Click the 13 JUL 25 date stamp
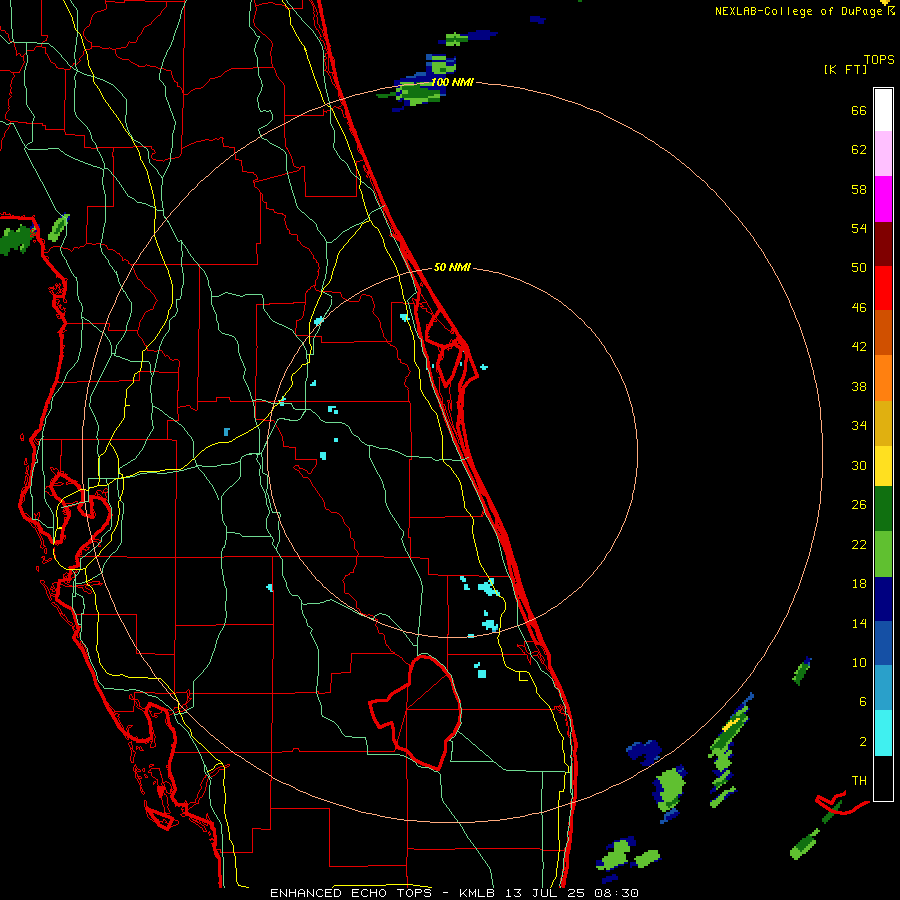 [x=546, y=893]
